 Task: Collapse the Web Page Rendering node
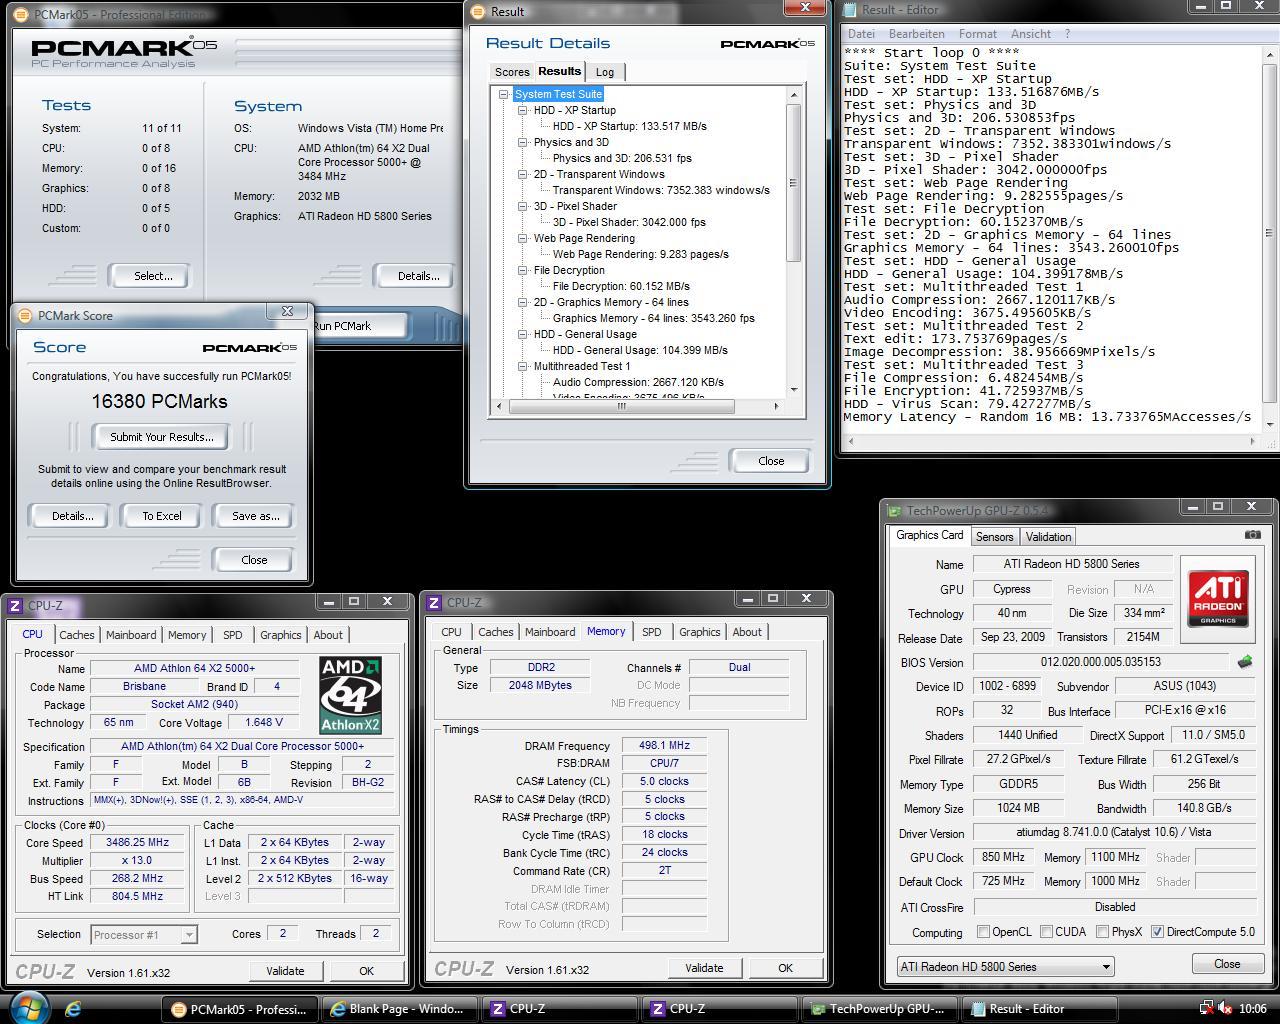[522, 238]
